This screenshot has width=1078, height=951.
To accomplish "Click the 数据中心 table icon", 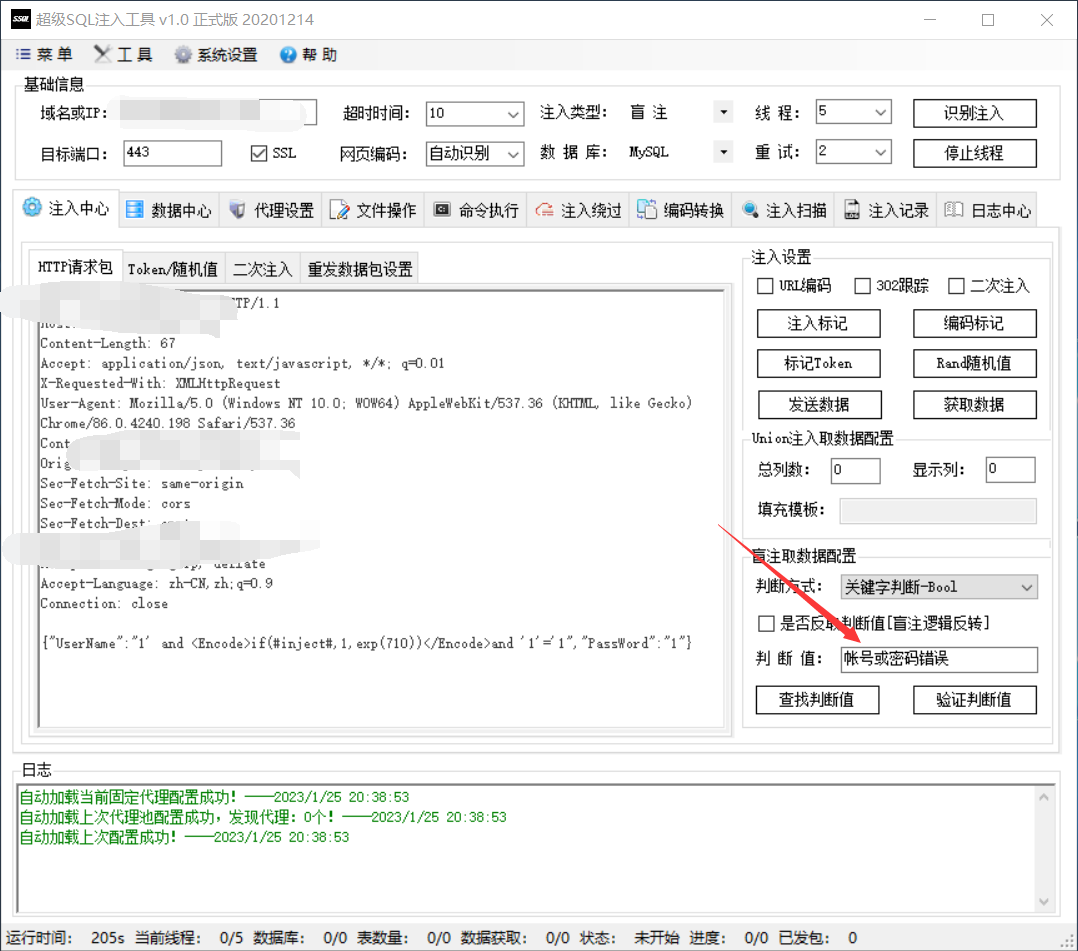I will coord(135,210).
